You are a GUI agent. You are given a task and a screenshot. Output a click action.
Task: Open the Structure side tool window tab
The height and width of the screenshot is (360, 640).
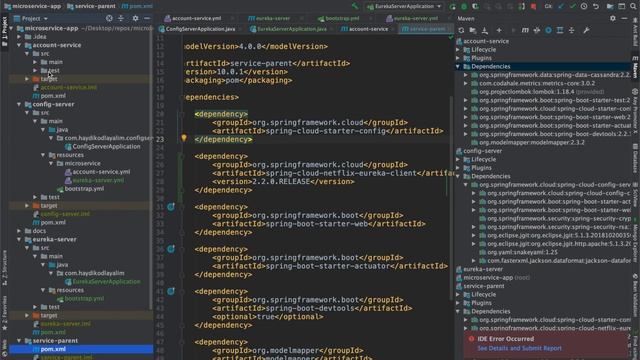(4, 268)
